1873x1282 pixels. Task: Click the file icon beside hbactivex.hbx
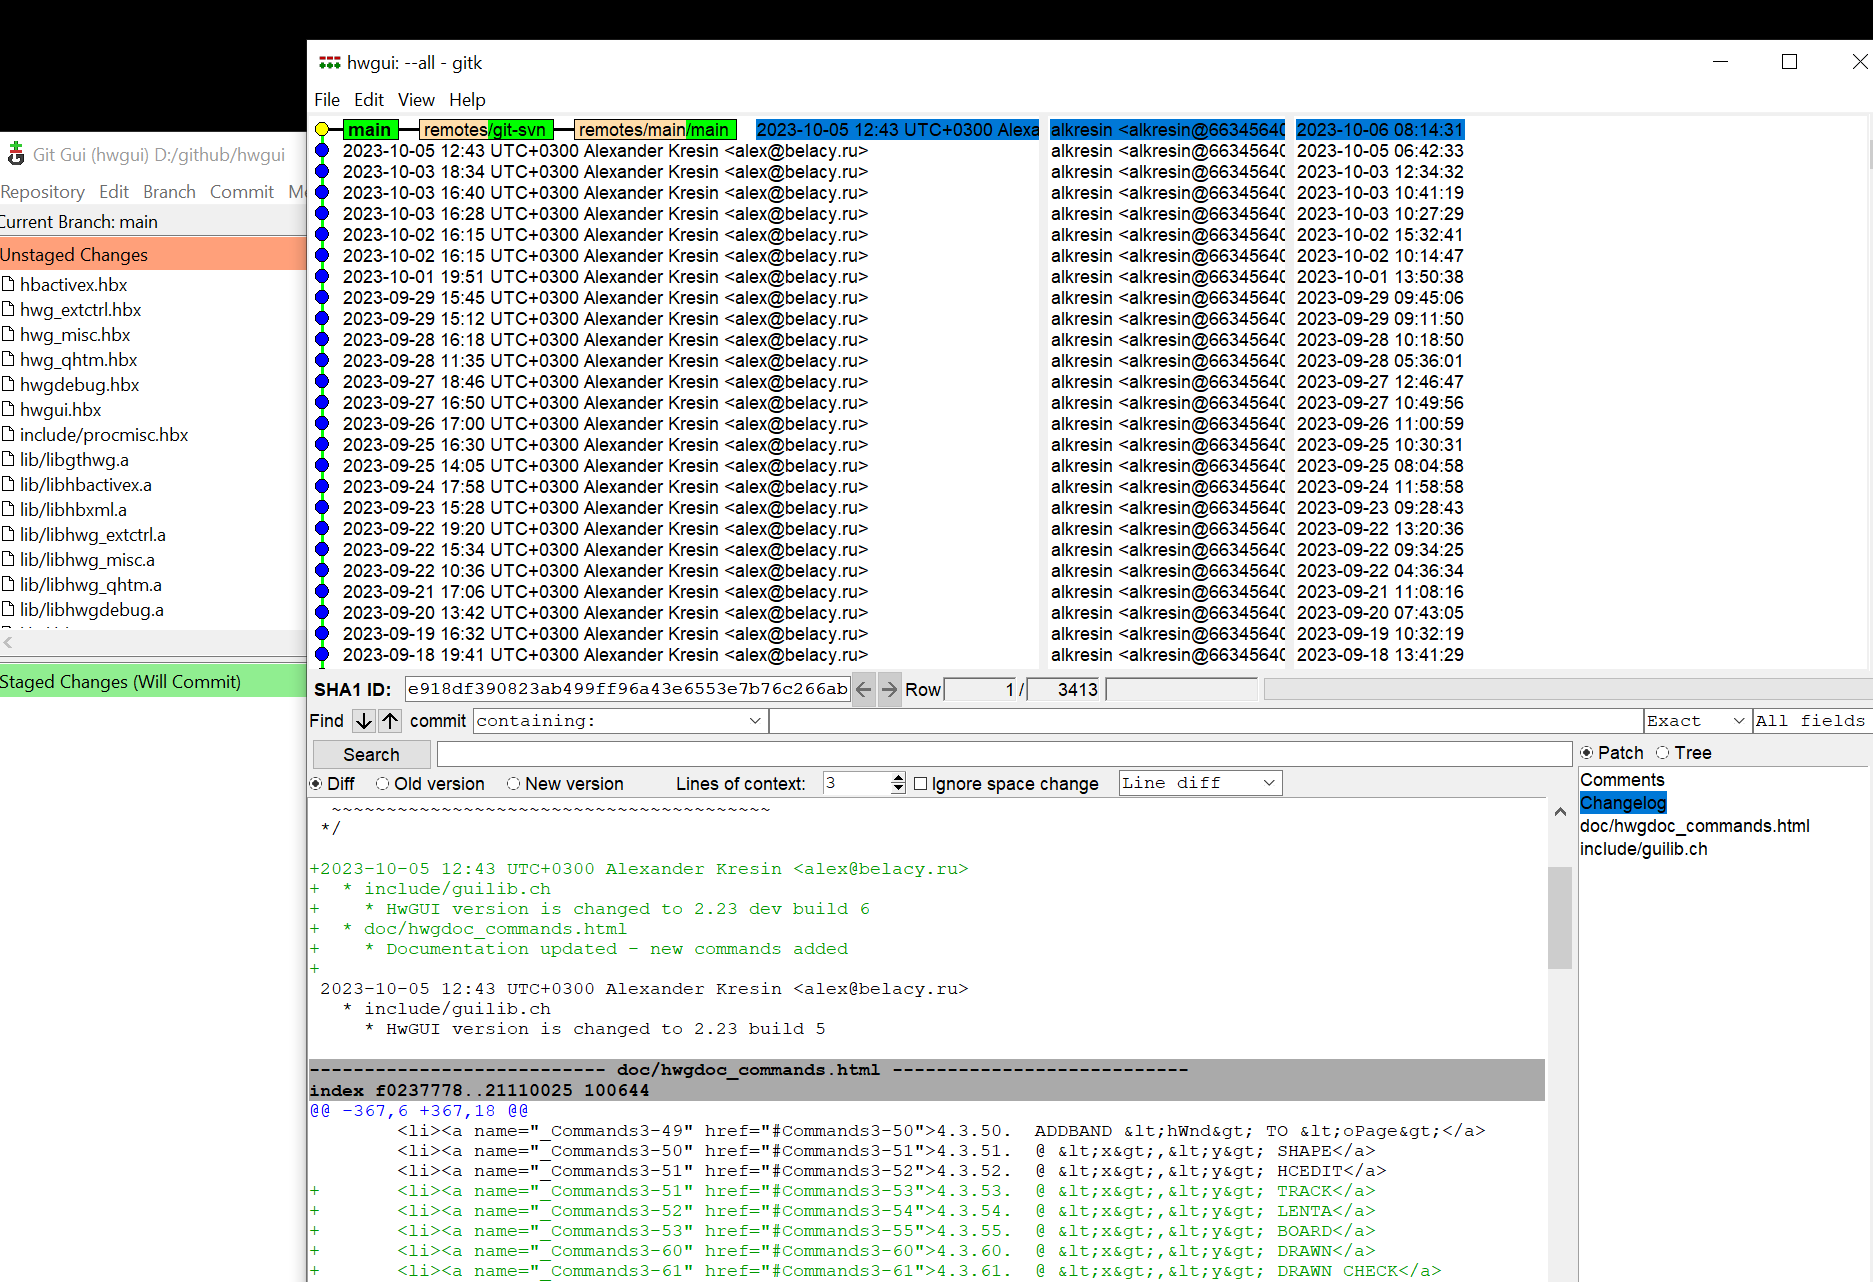tap(8, 284)
